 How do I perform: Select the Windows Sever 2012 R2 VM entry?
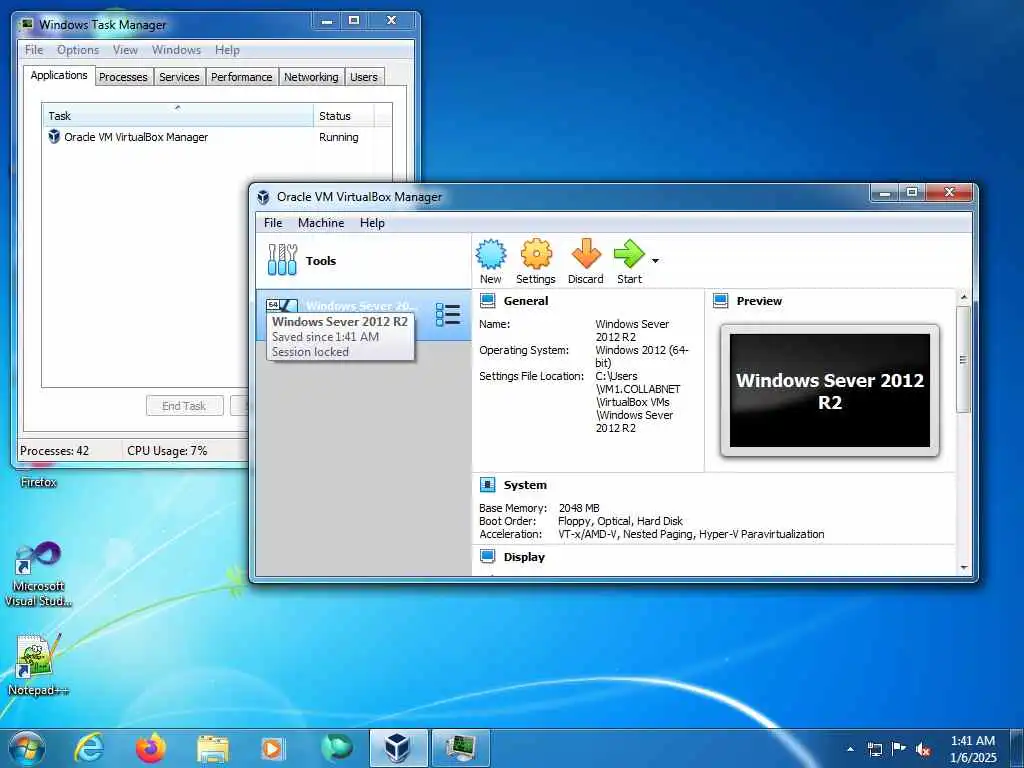[x=362, y=315]
